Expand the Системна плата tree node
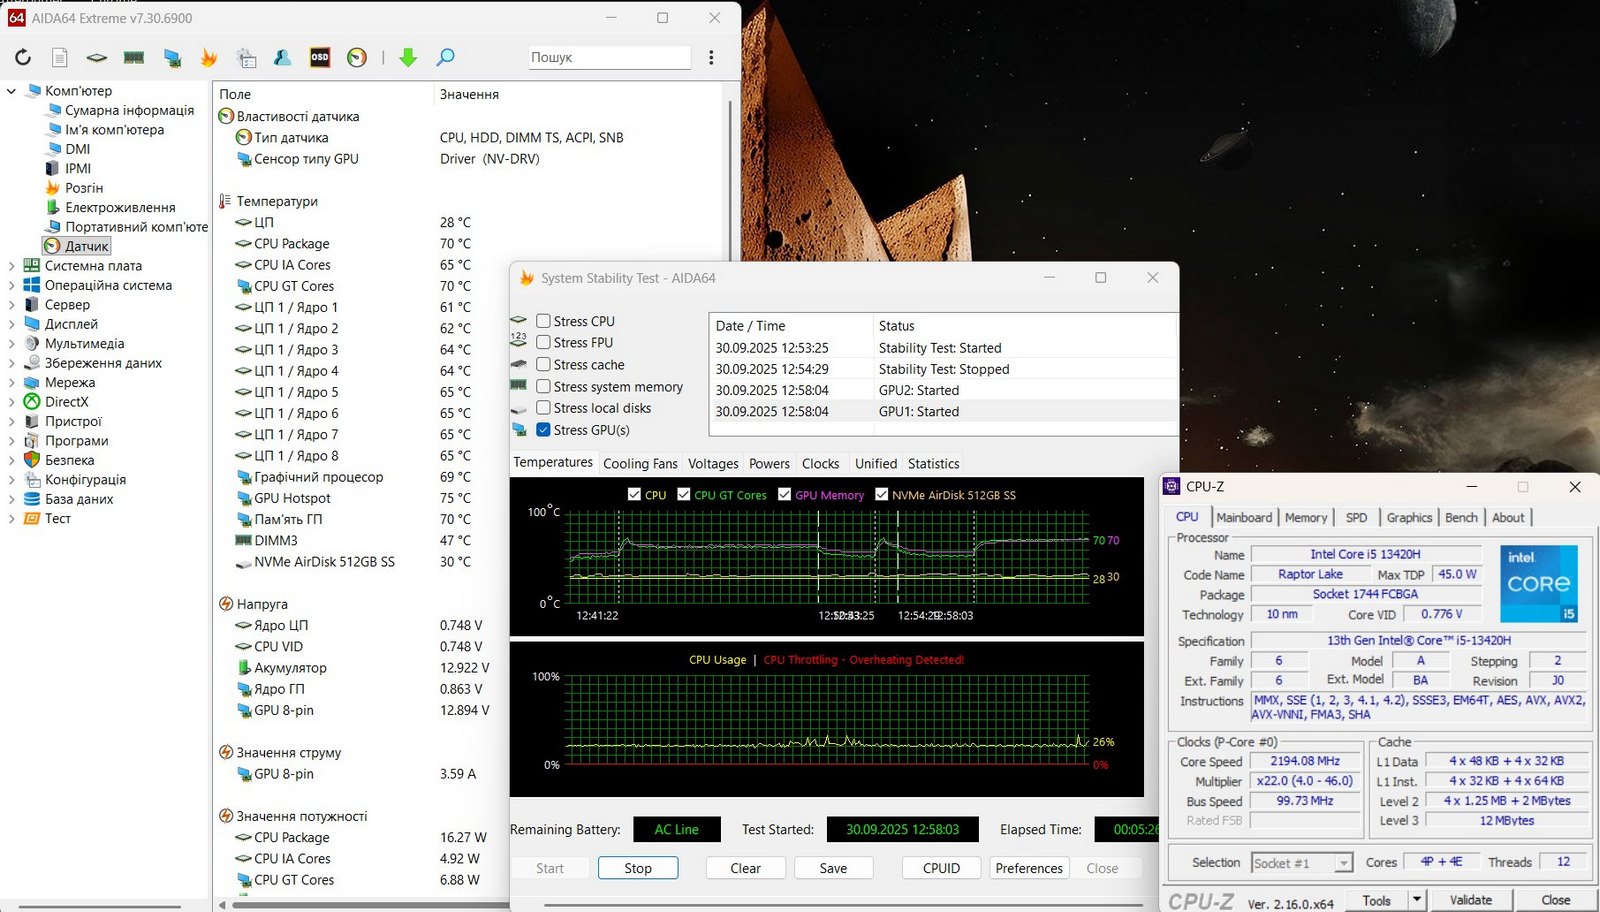The width and height of the screenshot is (1600, 912). pos(12,266)
